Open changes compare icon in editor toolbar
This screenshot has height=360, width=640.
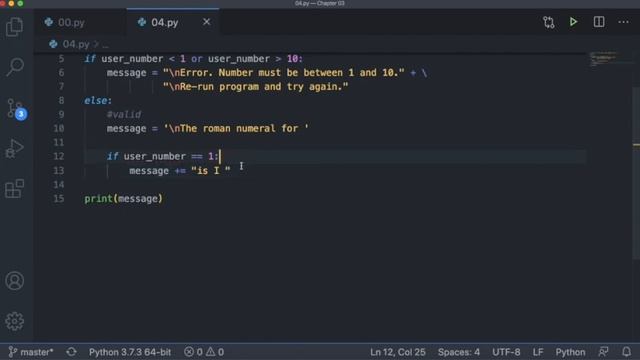pos(549,22)
